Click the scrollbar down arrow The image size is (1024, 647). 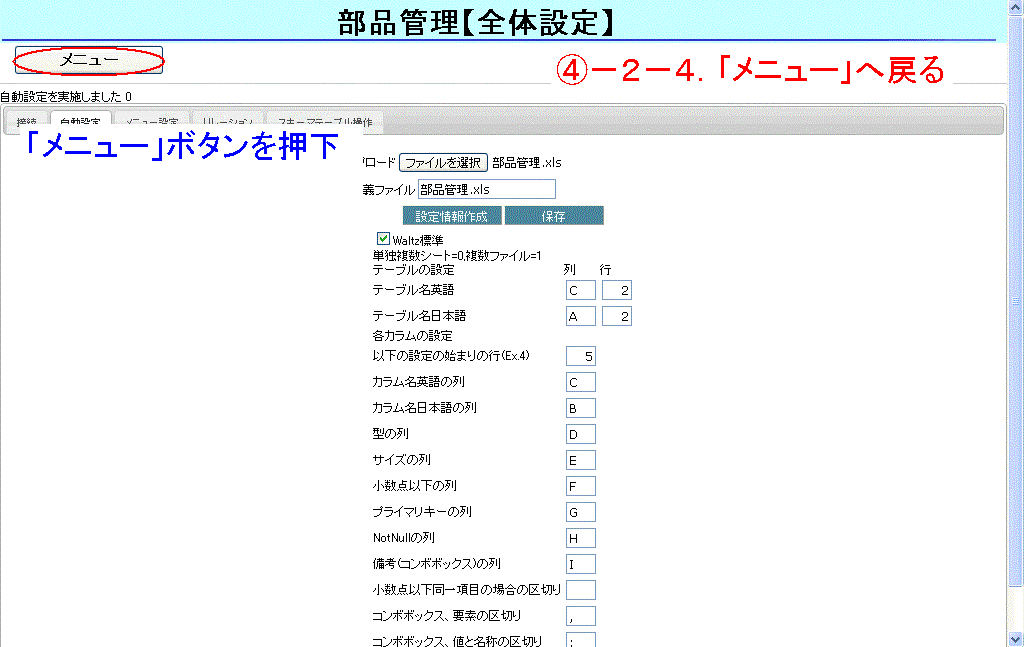click(x=1016, y=638)
